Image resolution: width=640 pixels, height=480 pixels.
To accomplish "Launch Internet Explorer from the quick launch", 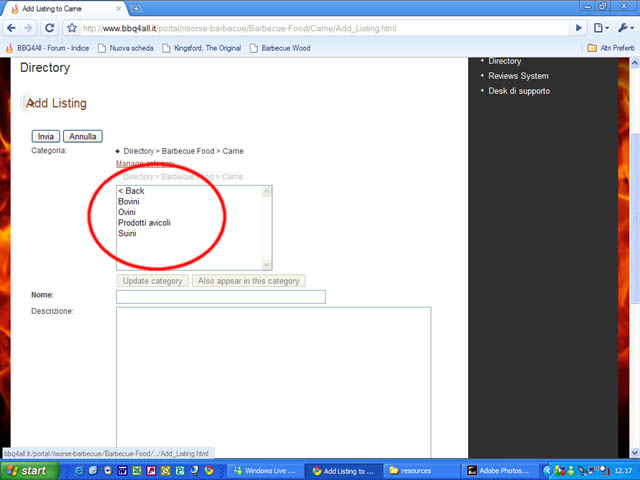I will click(80, 471).
